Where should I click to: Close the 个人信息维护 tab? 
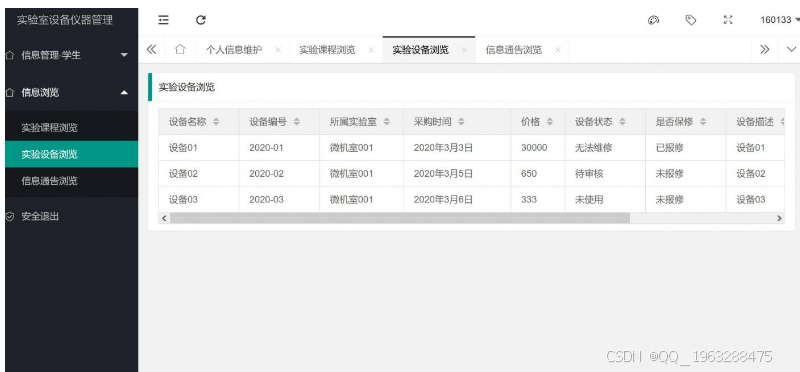pos(278,50)
